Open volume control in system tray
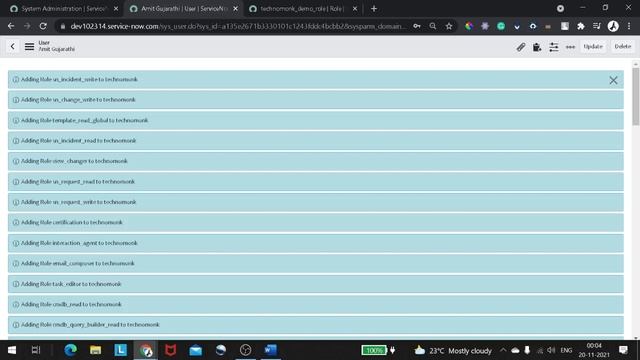The height and width of the screenshot is (360, 640). pos(551,350)
